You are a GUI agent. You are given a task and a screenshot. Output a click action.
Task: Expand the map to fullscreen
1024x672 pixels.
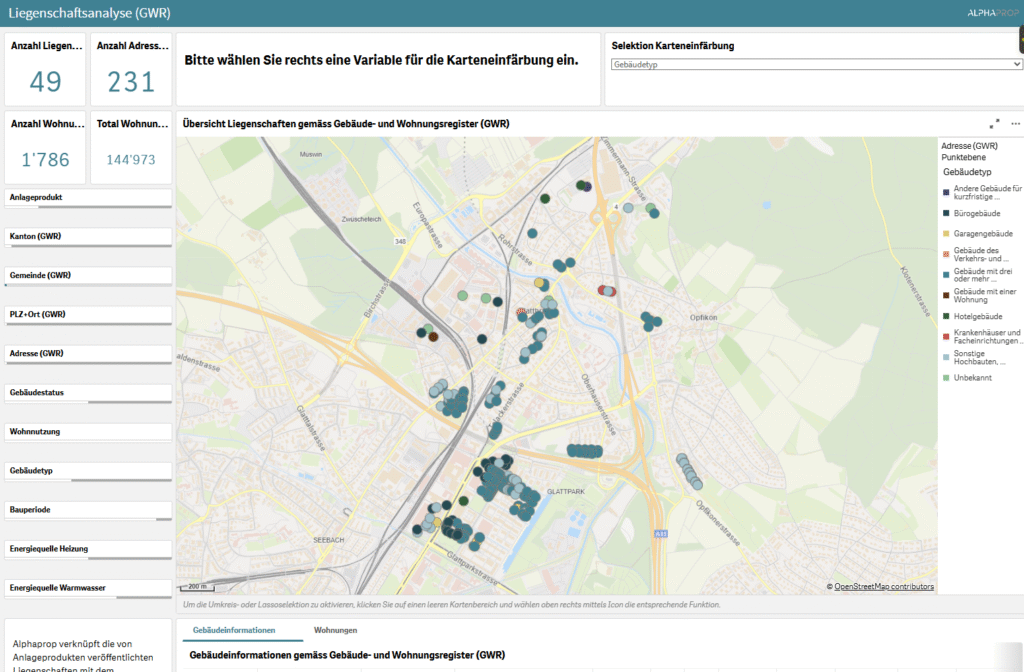pos(994,124)
